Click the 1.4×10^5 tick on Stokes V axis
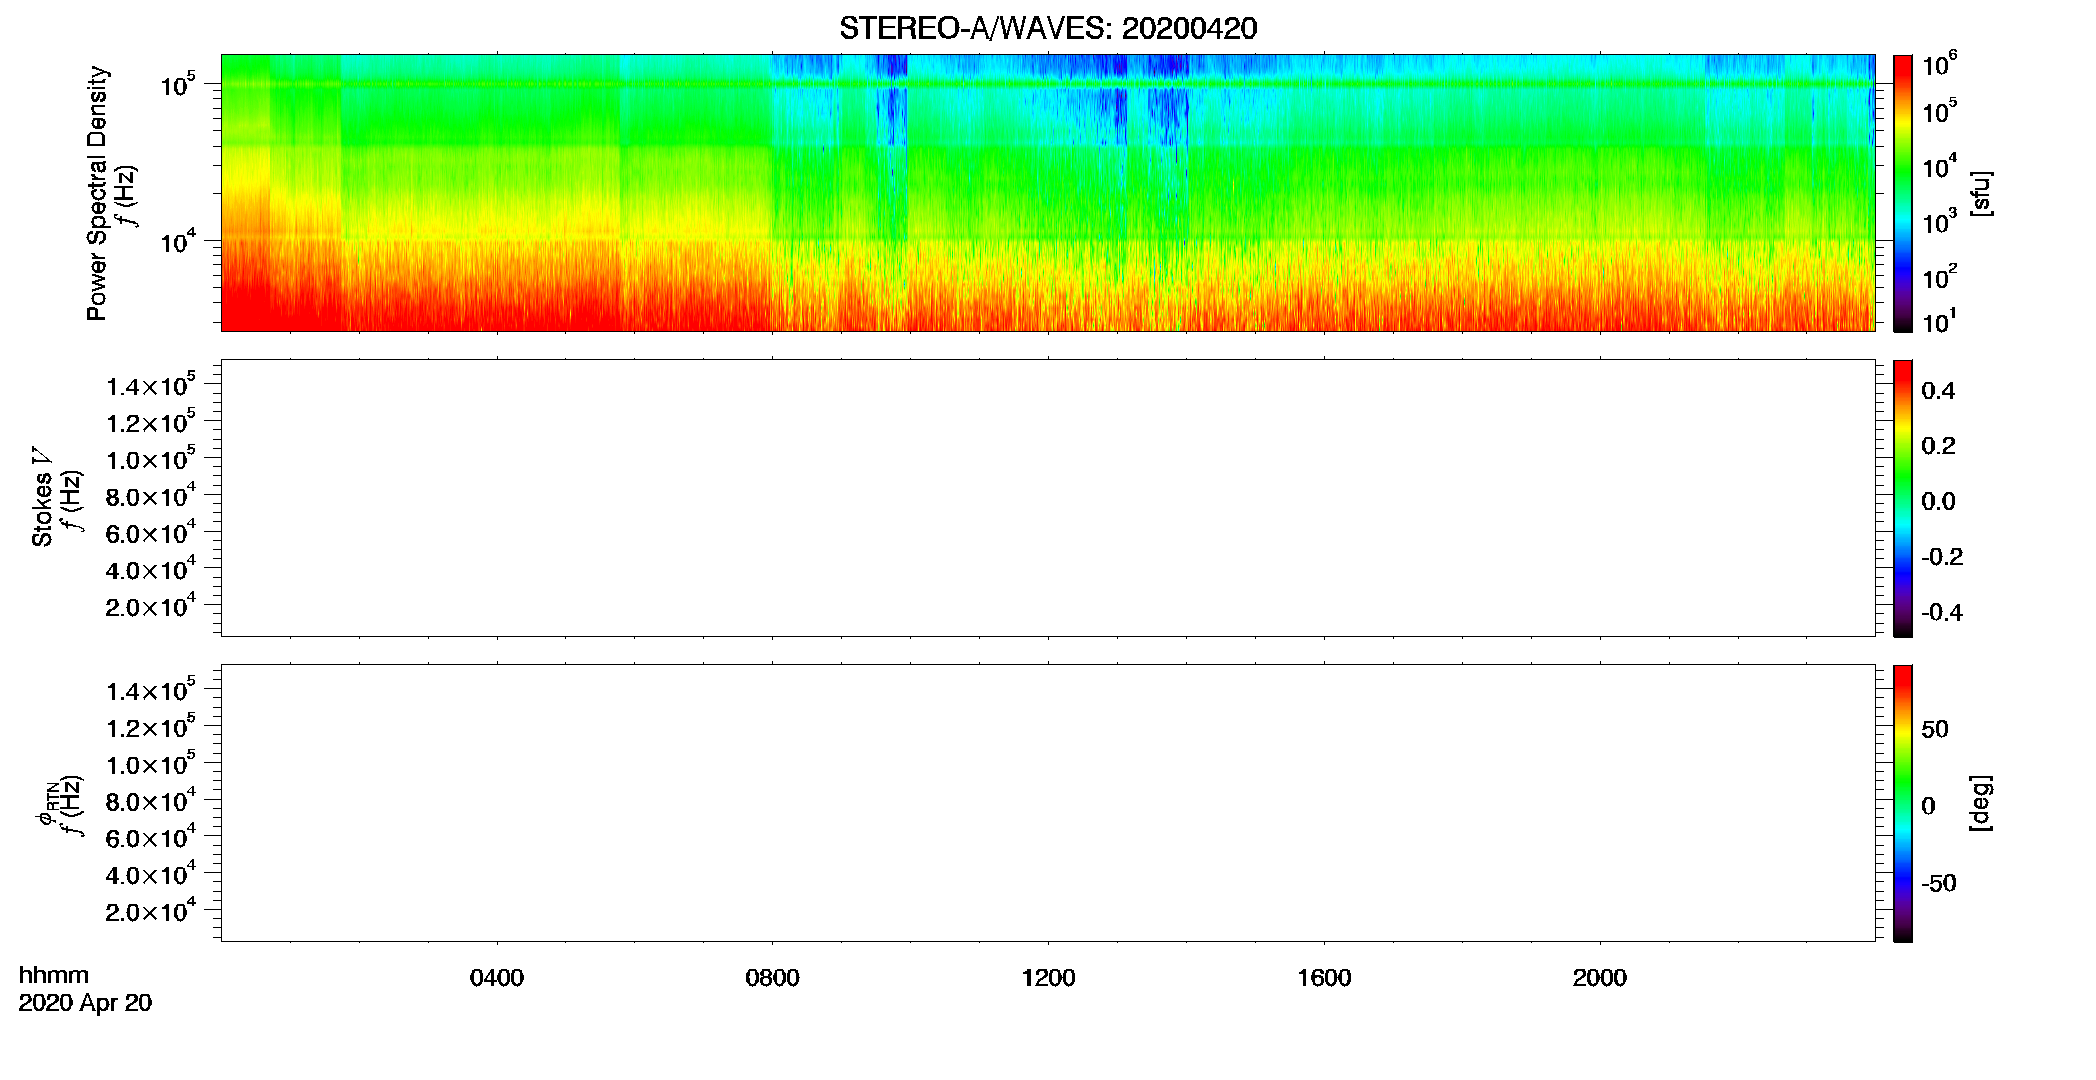 151,385
